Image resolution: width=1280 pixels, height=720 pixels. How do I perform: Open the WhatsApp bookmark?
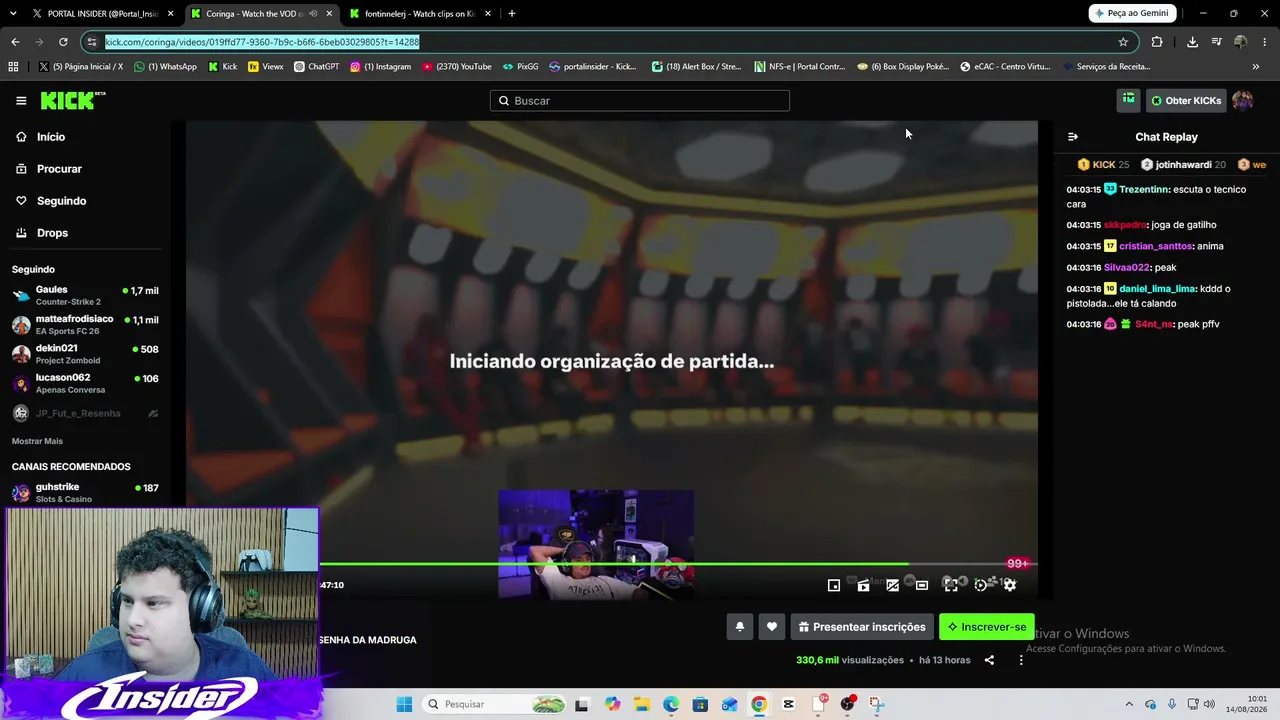[x=165, y=67]
